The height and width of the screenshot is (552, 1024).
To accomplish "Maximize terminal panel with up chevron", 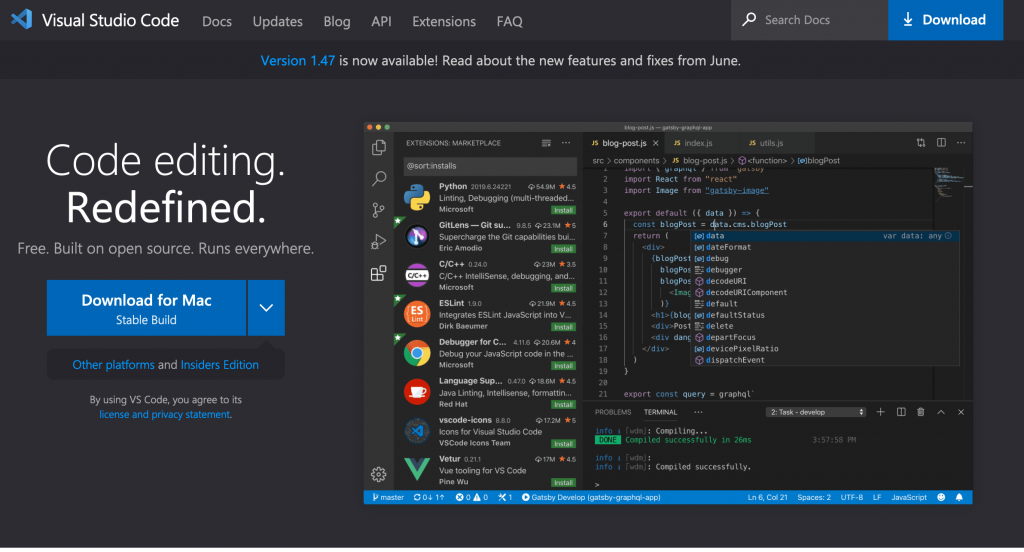I will [941, 412].
